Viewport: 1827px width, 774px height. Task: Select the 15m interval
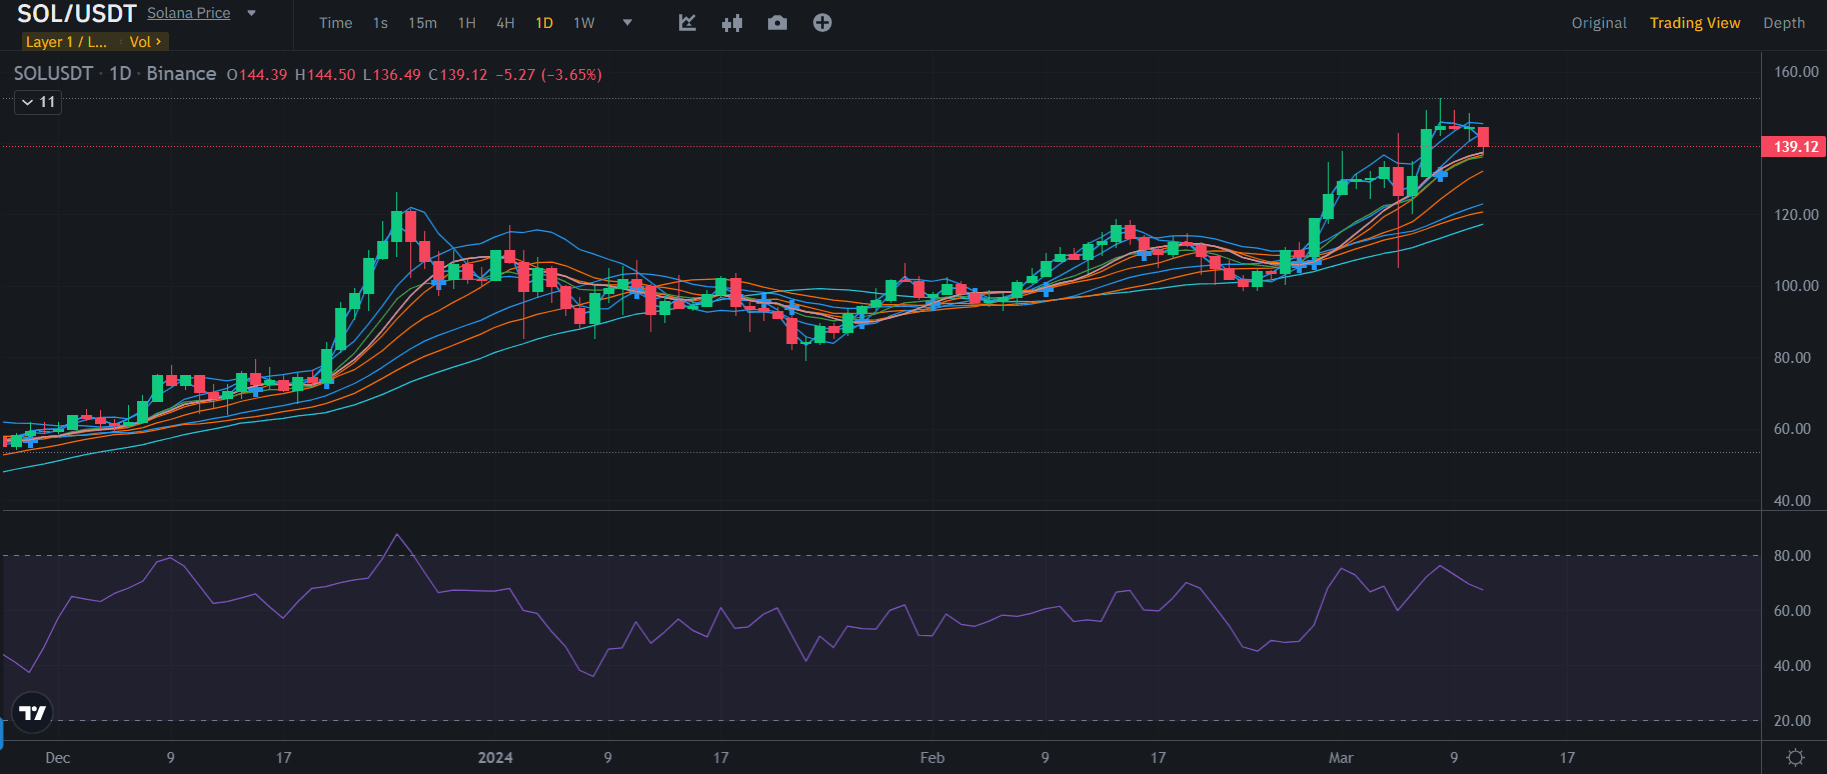[x=422, y=23]
